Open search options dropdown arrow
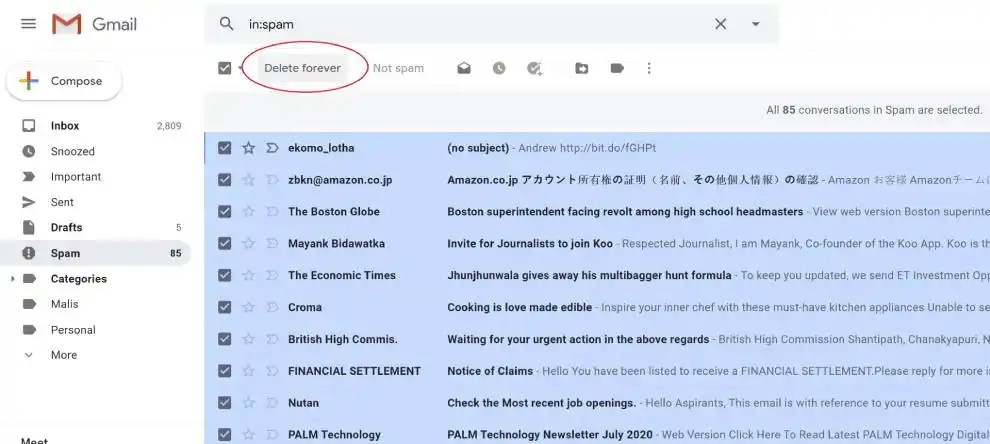This screenshot has width=990, height=444. pos(756,24)
